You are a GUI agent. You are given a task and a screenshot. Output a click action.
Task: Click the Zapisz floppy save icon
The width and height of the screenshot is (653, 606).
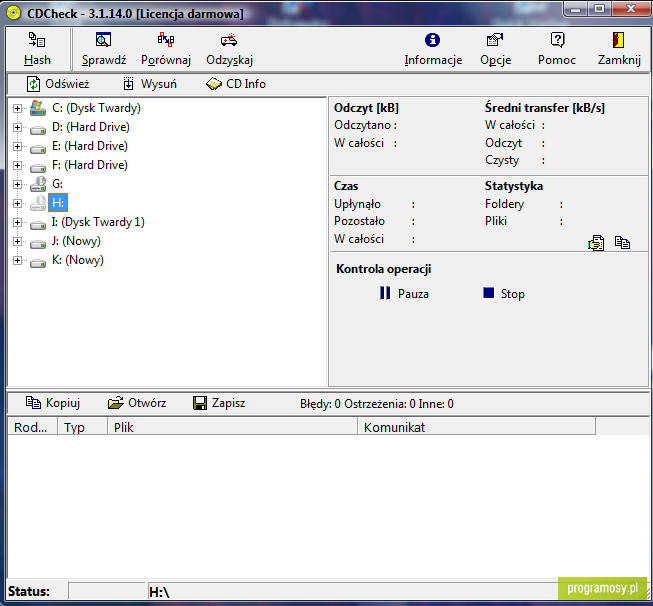(x=200, y=403)
